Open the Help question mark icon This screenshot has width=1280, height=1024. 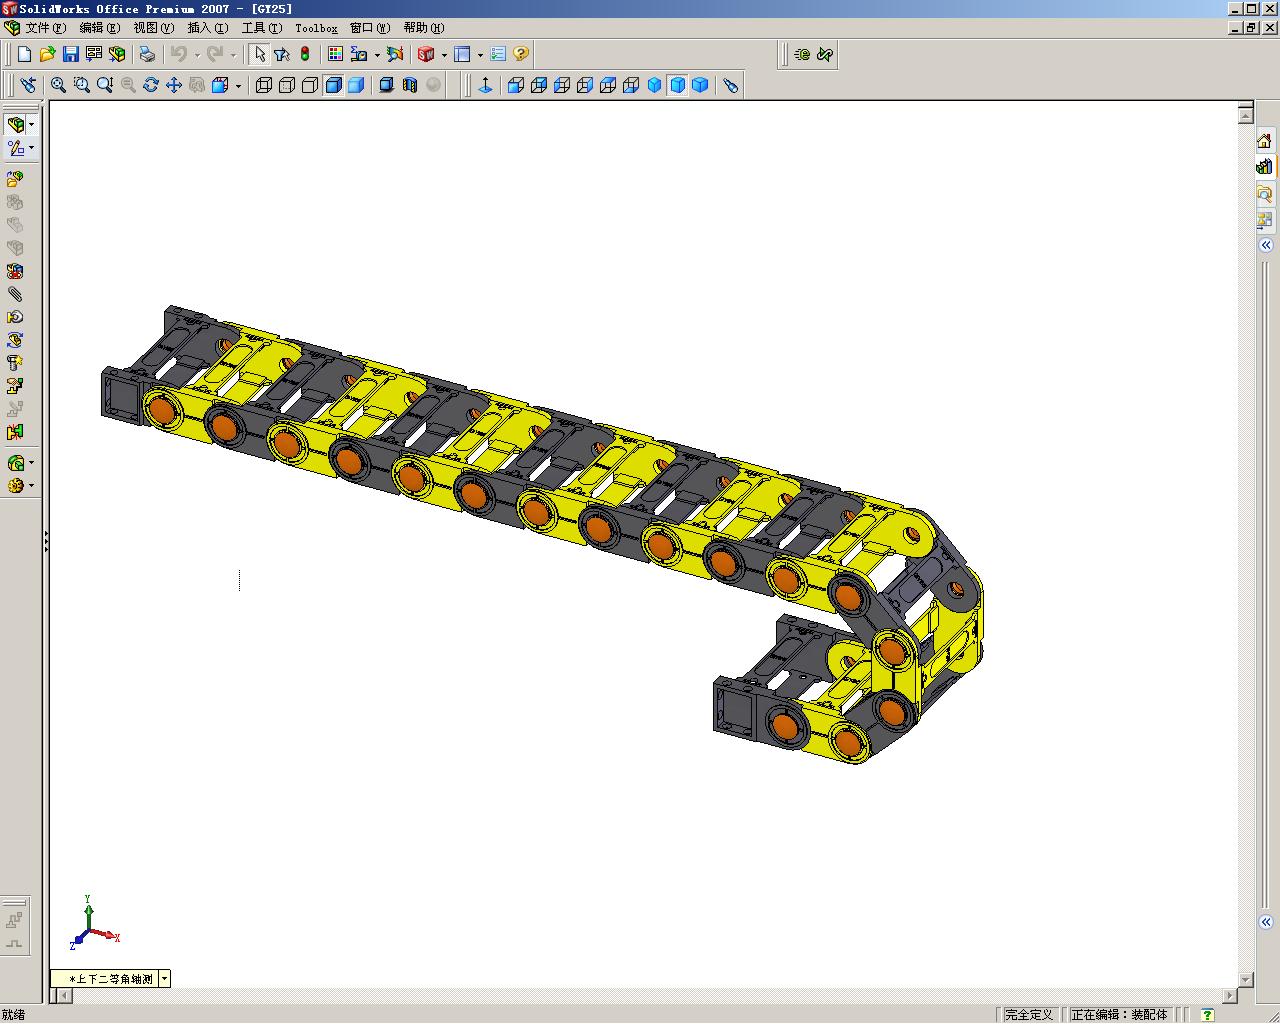[x=521, y=54]
